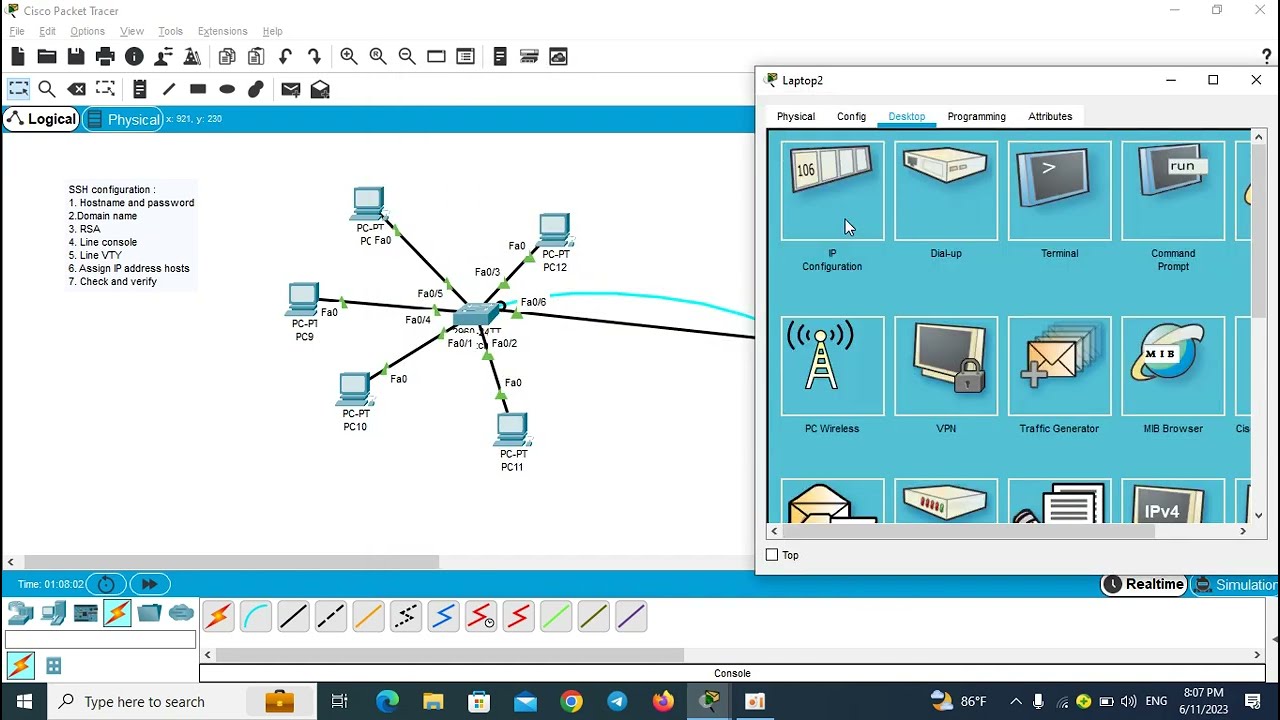1280x720 pixels.
Task: Click PC11 device in workspace
Action: 511,430
